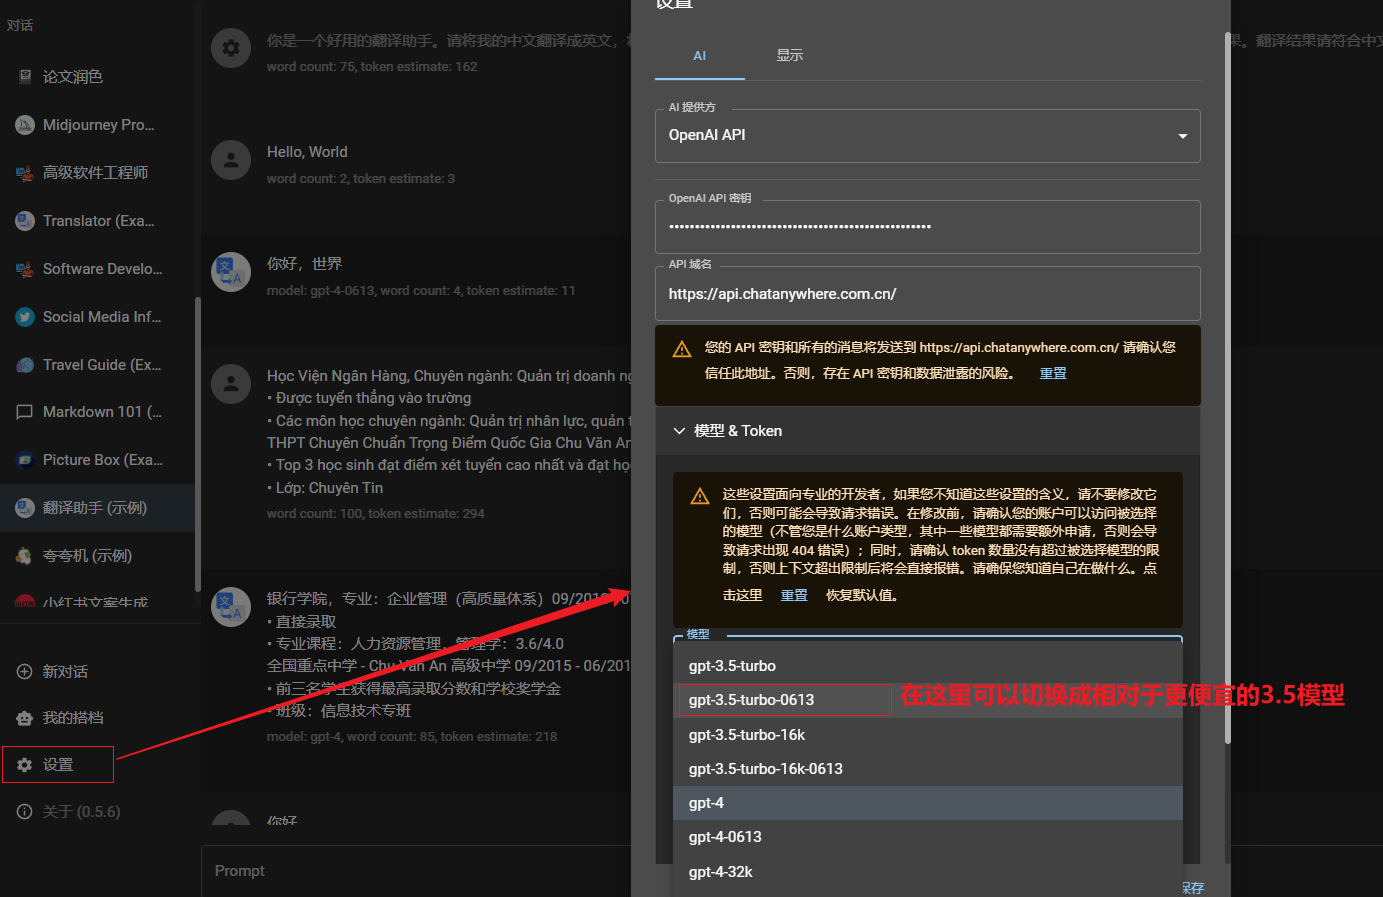Image resolution: width=1383 pixels, height=897 pixels.
Task: Click the Hello, World user avatar
Action: (x=231, y=160)
